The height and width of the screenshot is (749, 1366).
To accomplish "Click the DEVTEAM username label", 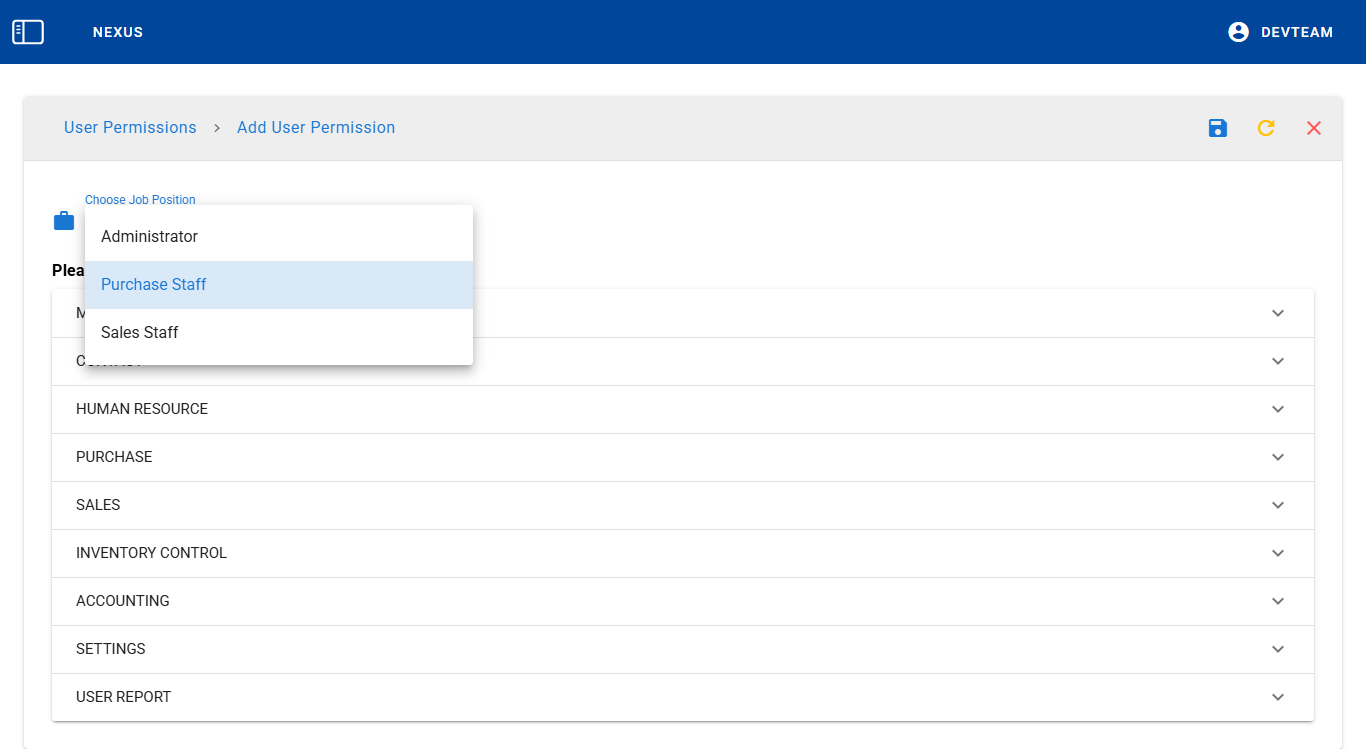I will pos(1297,32).
